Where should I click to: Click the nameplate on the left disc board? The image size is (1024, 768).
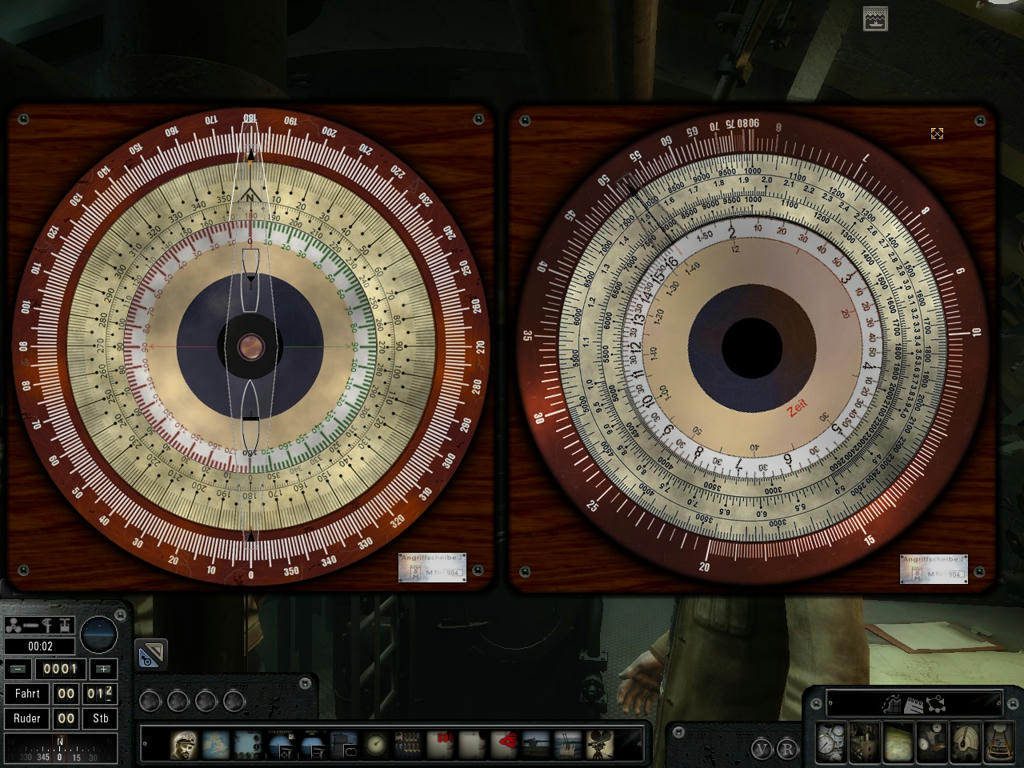432,568
